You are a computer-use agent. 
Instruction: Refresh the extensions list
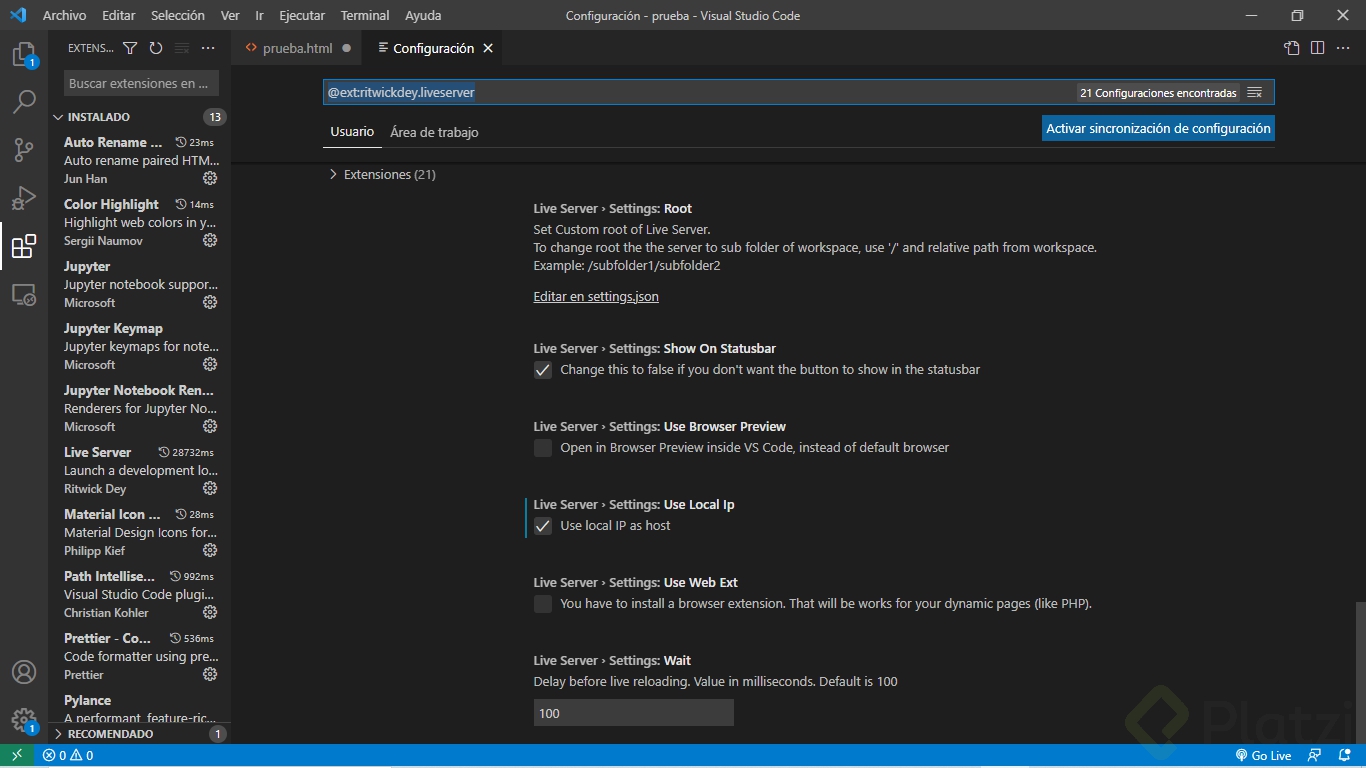pos(156,48)
